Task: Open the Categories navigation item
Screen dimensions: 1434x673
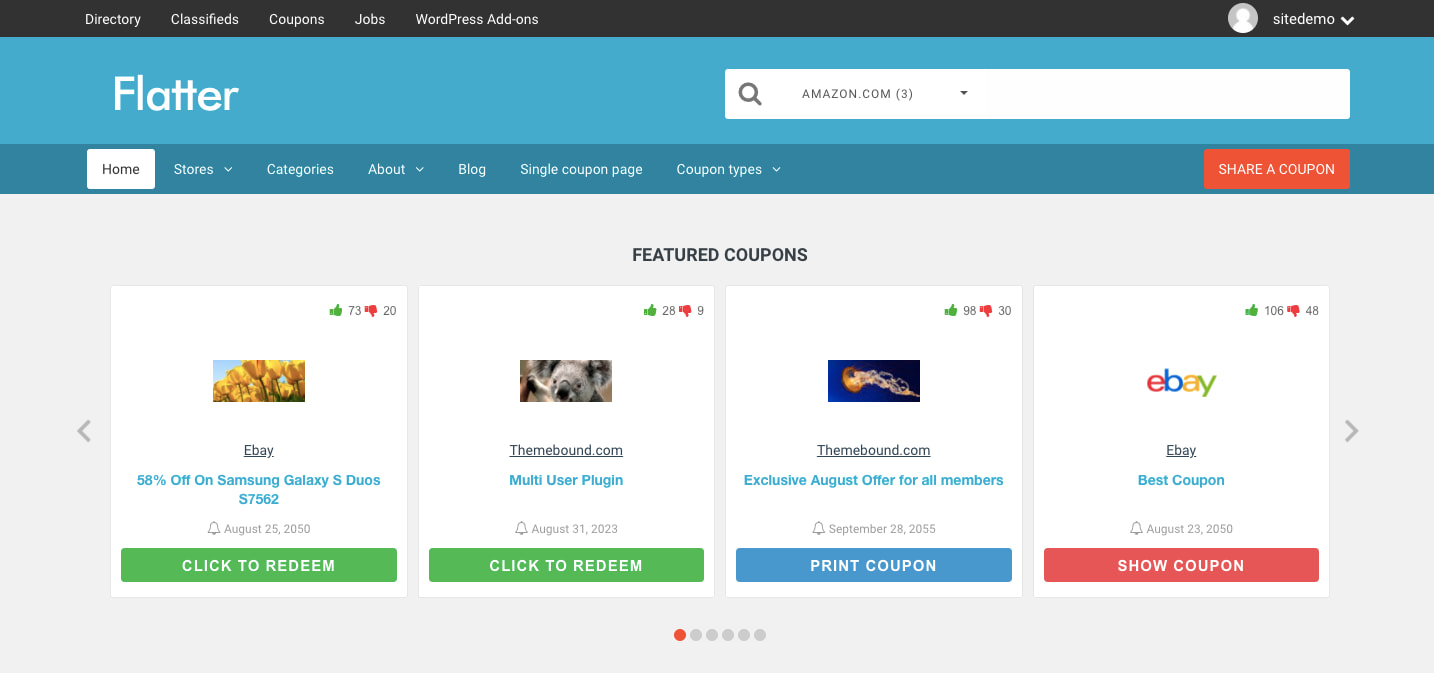Action: (x=300, y=169)
